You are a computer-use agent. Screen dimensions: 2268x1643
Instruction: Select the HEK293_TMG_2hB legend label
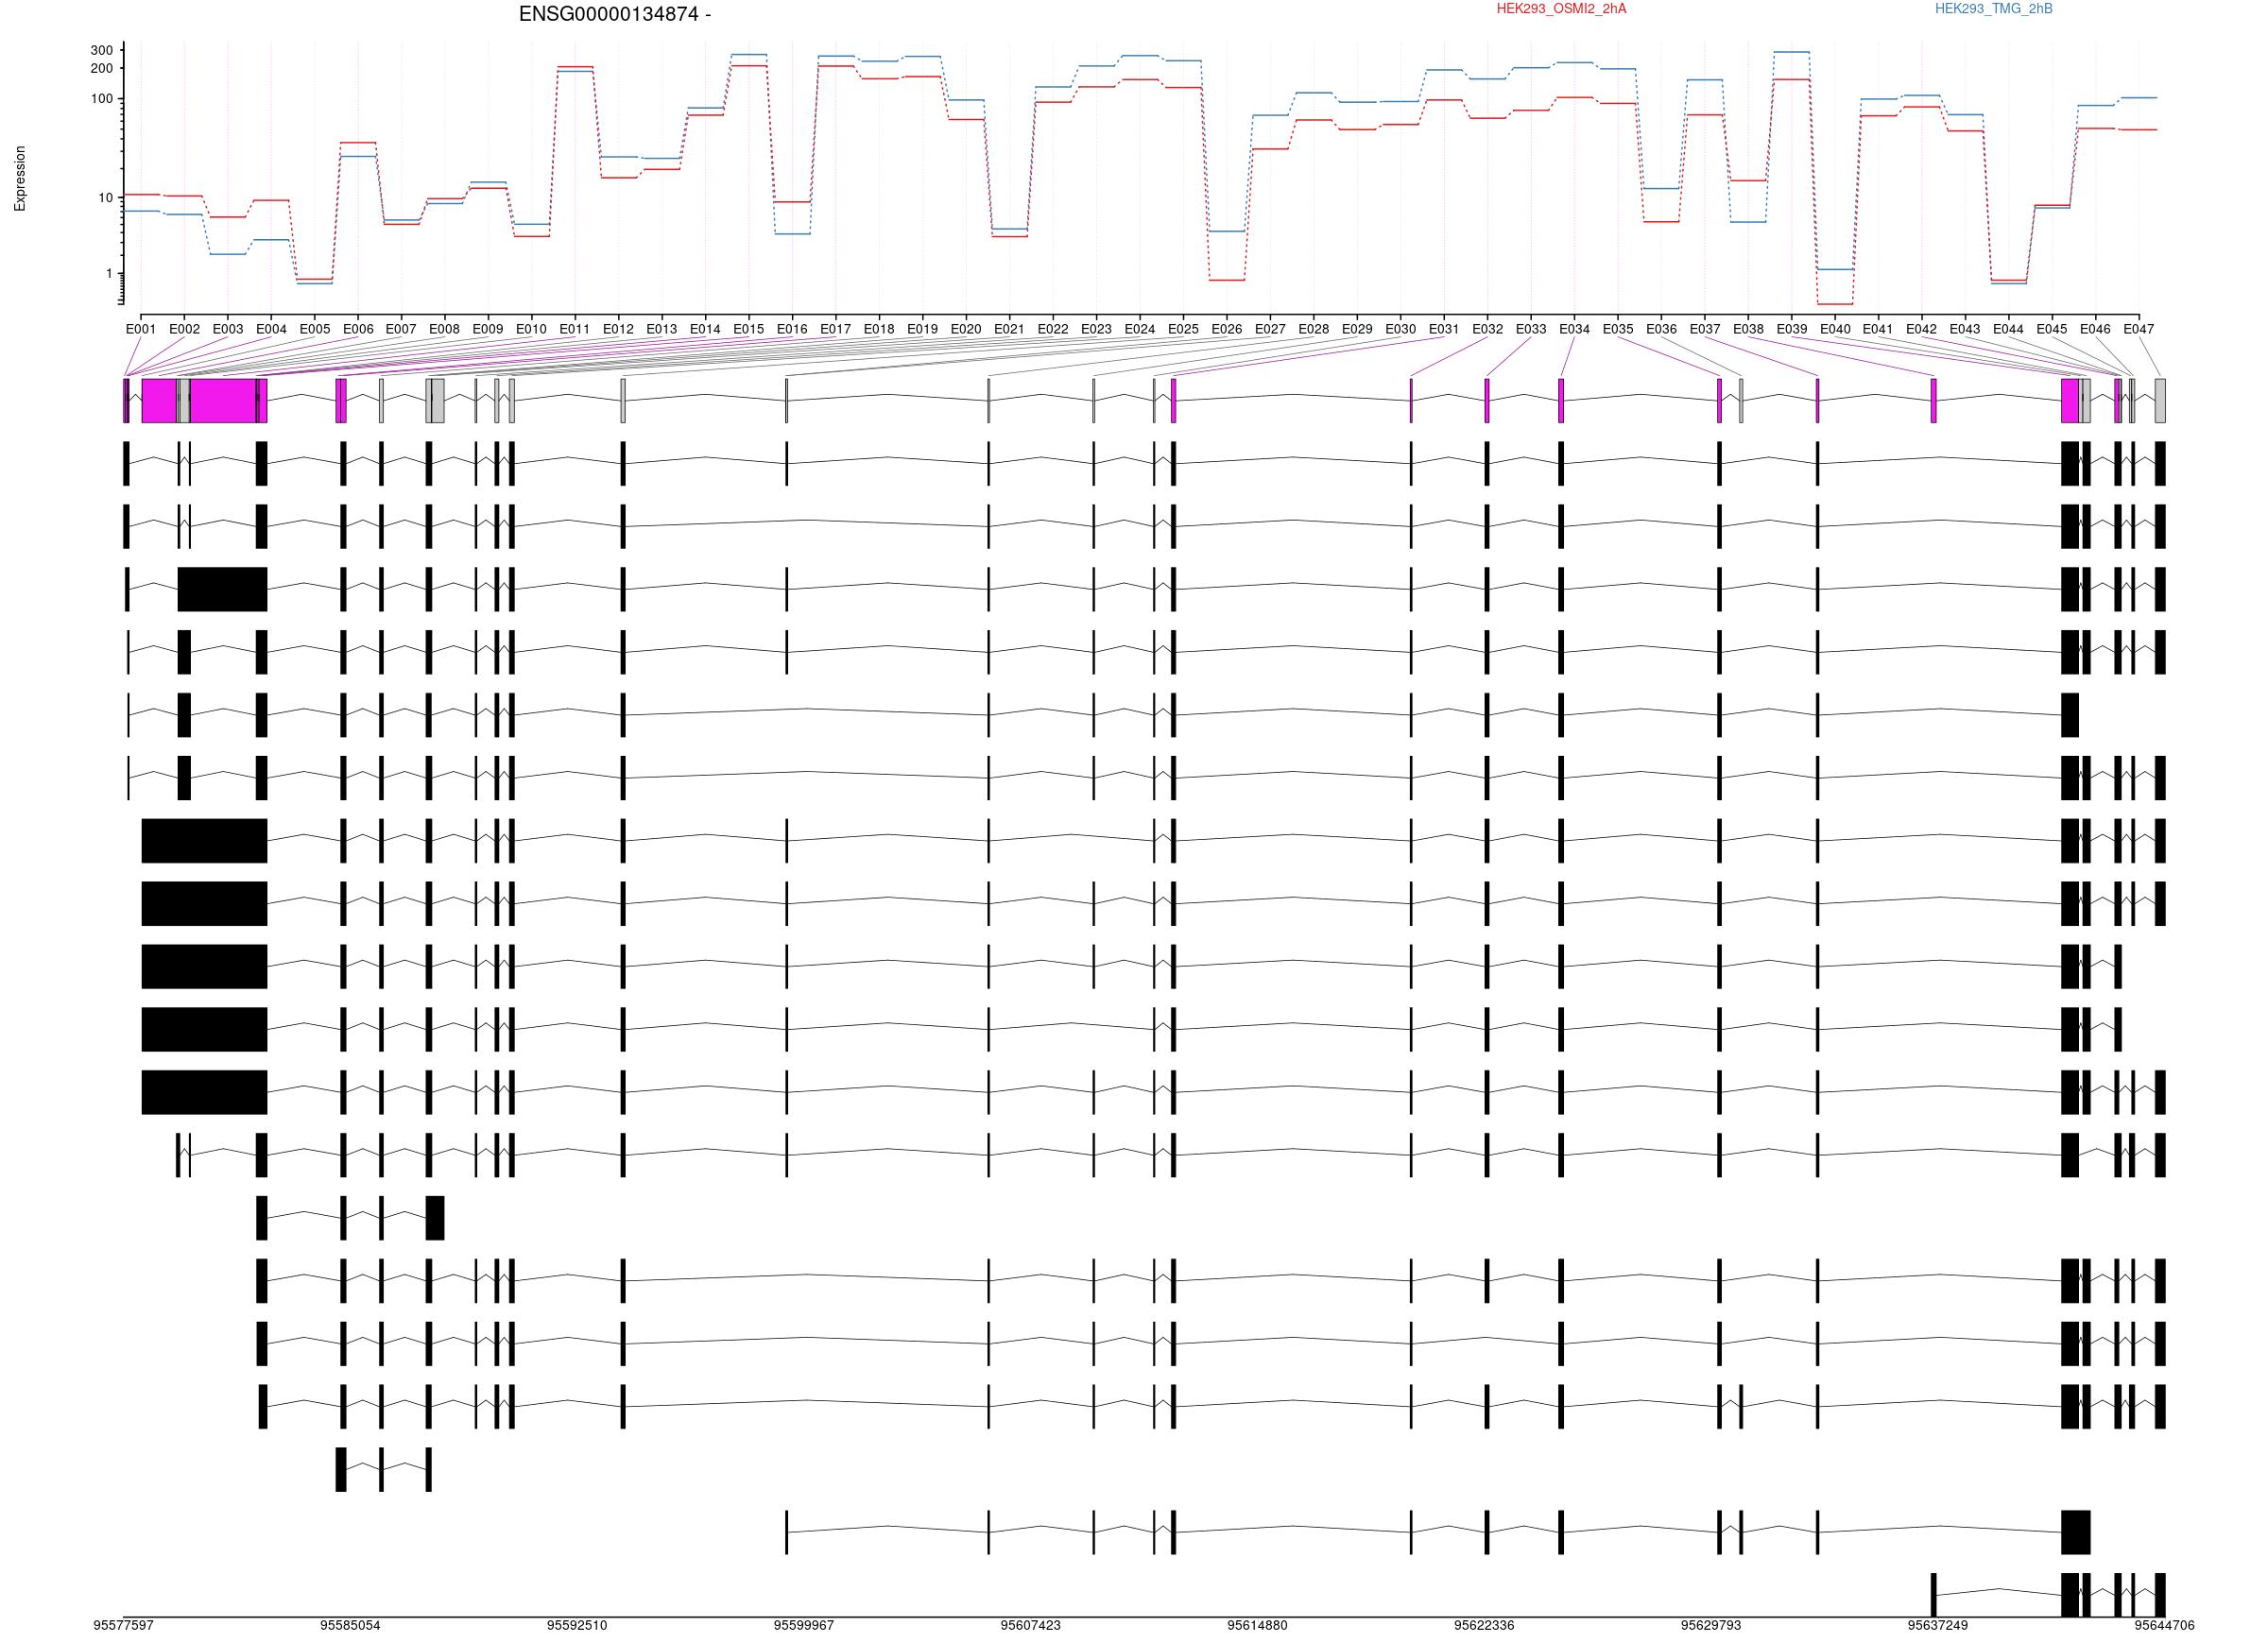1993,9
